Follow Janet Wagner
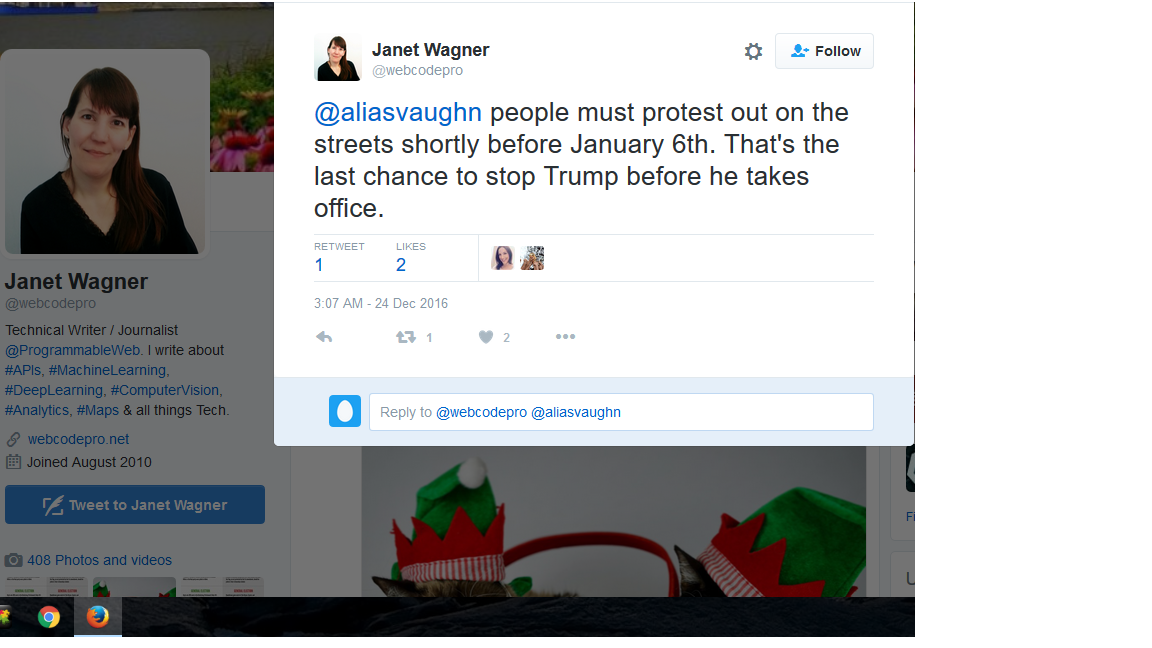1152x648 pixels. 824,51
